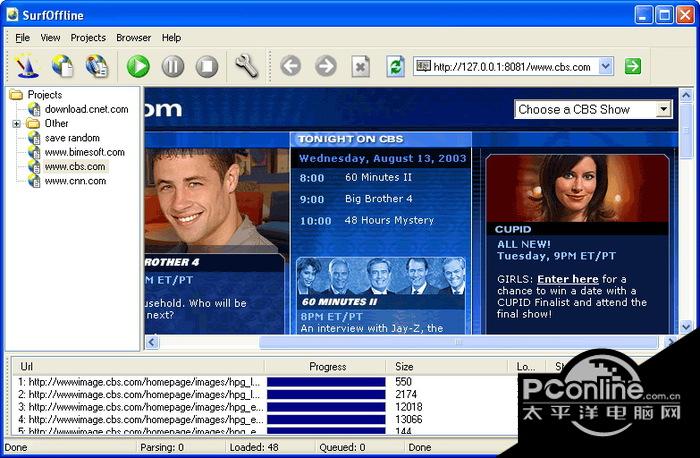Screen dimensions: 700x458
Task: Click the 60 Minutes II cast image
Action: [x=381, y=277]
